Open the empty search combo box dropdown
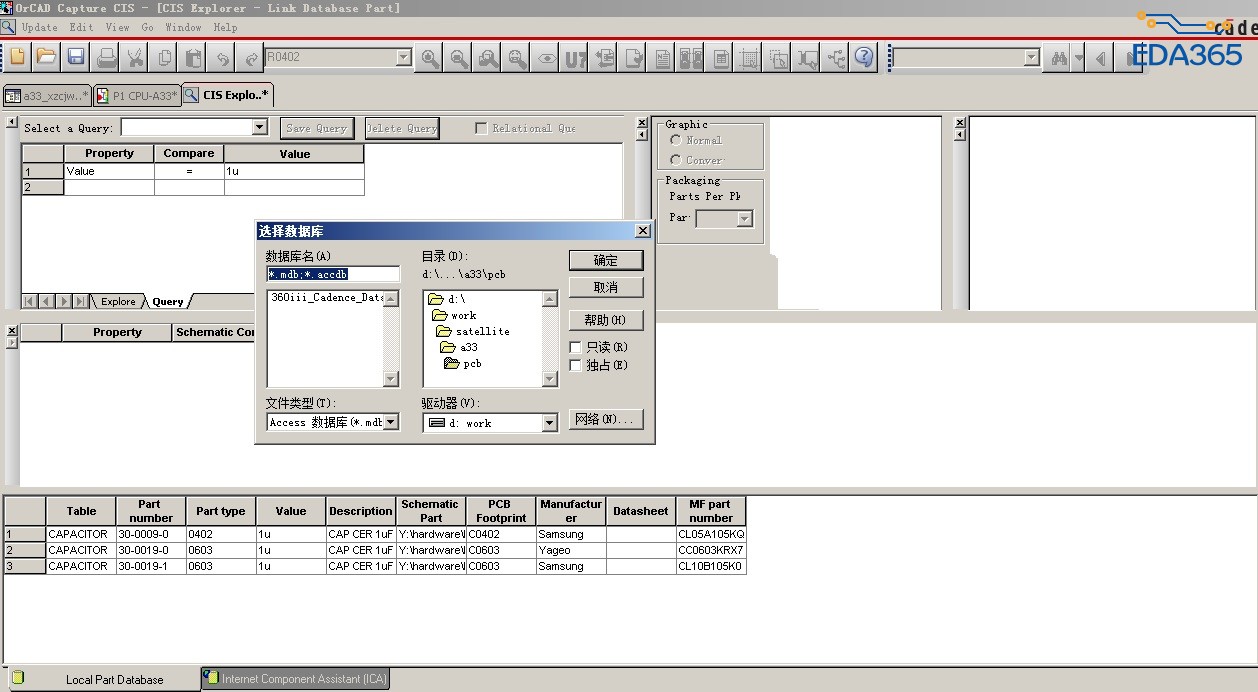This screenshot has height=692, width=1258. click(x=1032, y=58)
